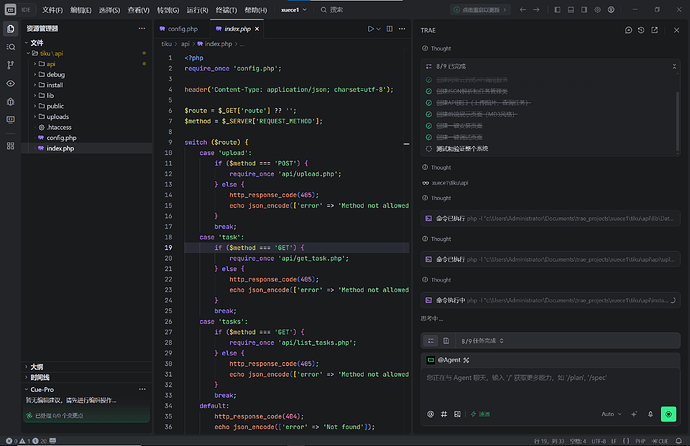Viewport: 690px width, 446px height.
Task: Click the @ context mention icon
Action: coord(430,414)
